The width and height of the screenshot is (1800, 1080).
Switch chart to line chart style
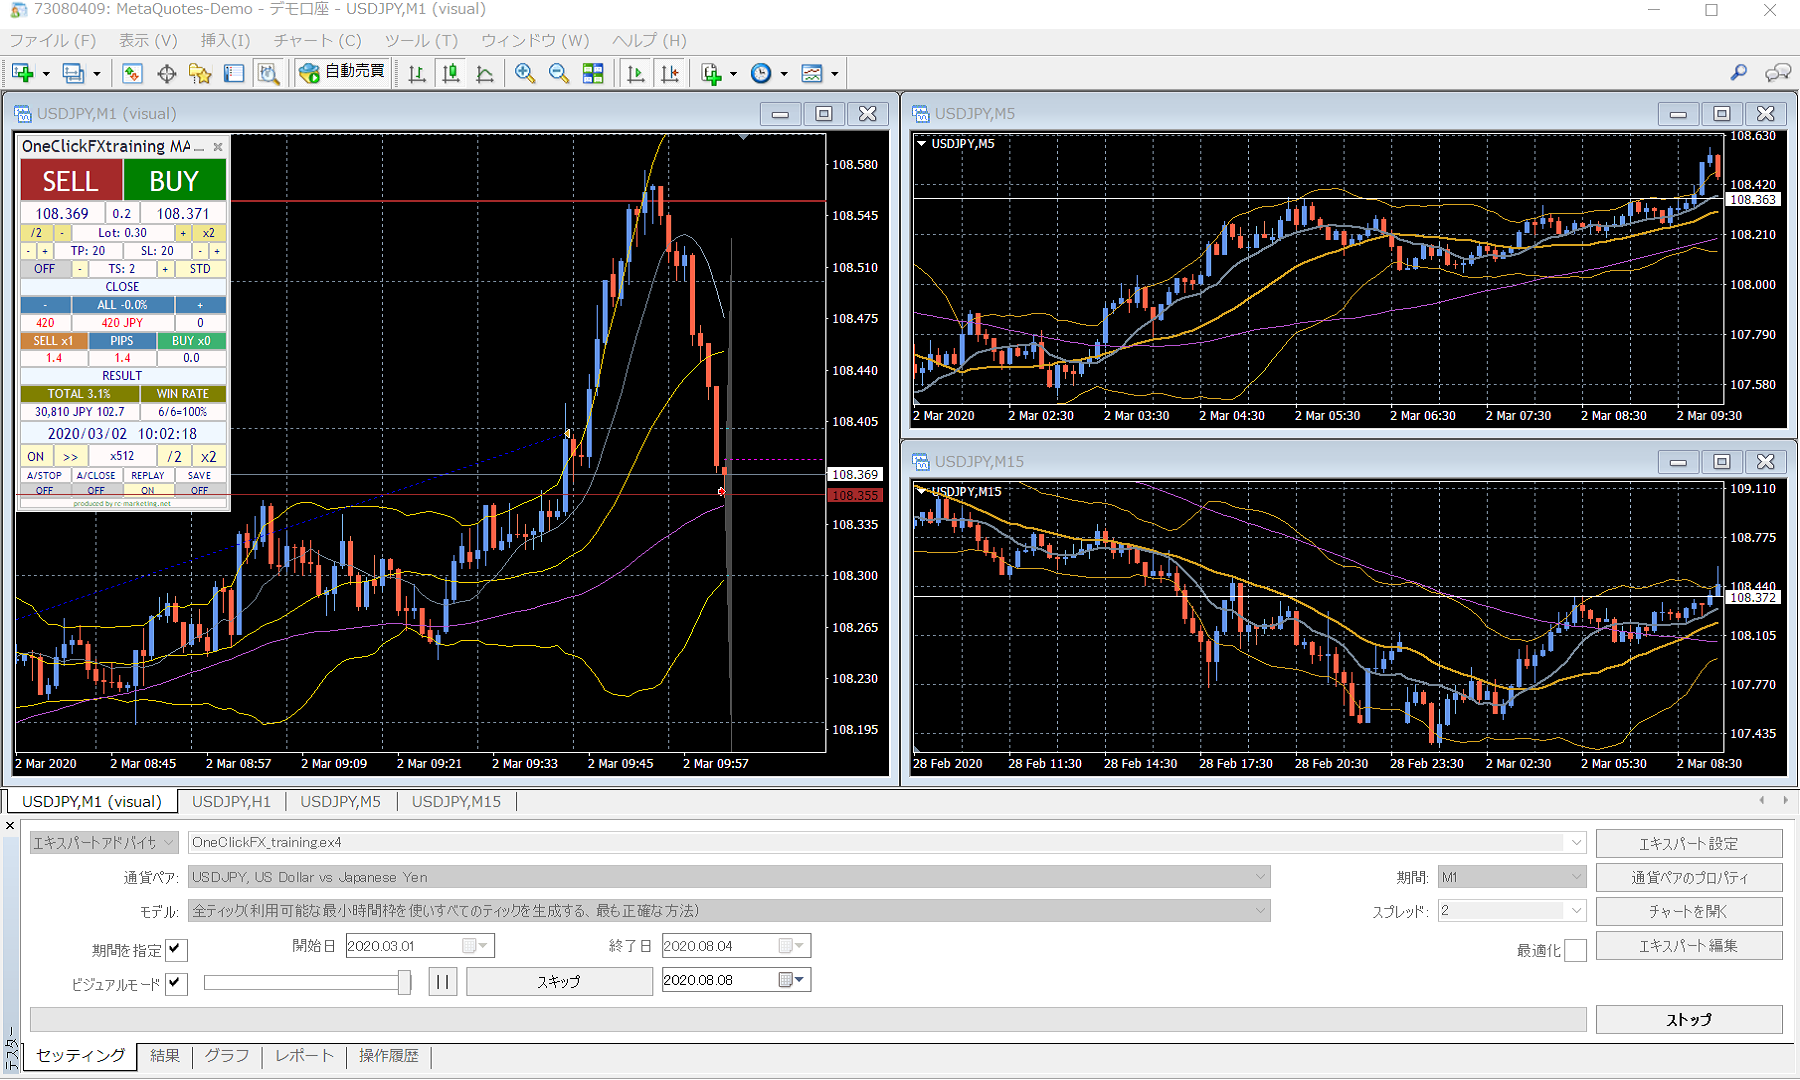coord(485,73)
